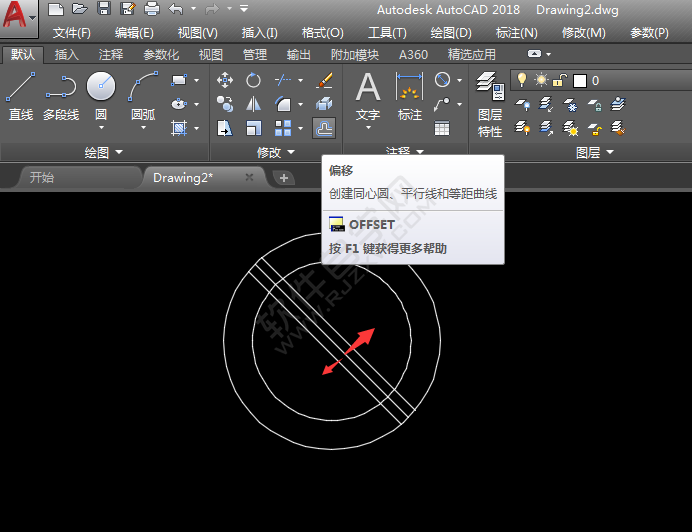This screenshot has width=692, height=532.
Task: Select the Move tool
Action: 225,80
